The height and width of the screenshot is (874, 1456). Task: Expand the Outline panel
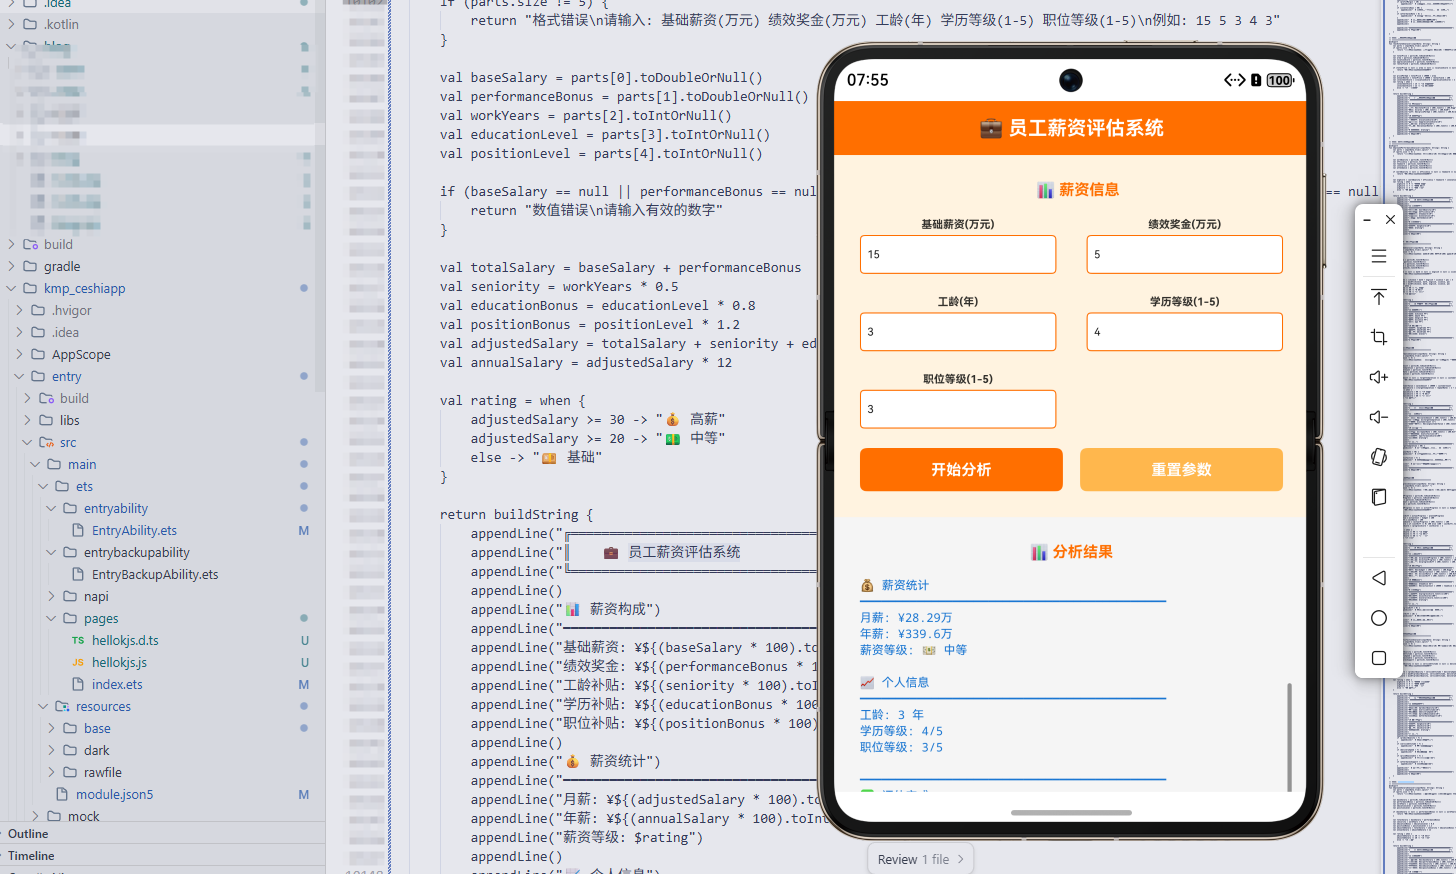pos(162,834)
